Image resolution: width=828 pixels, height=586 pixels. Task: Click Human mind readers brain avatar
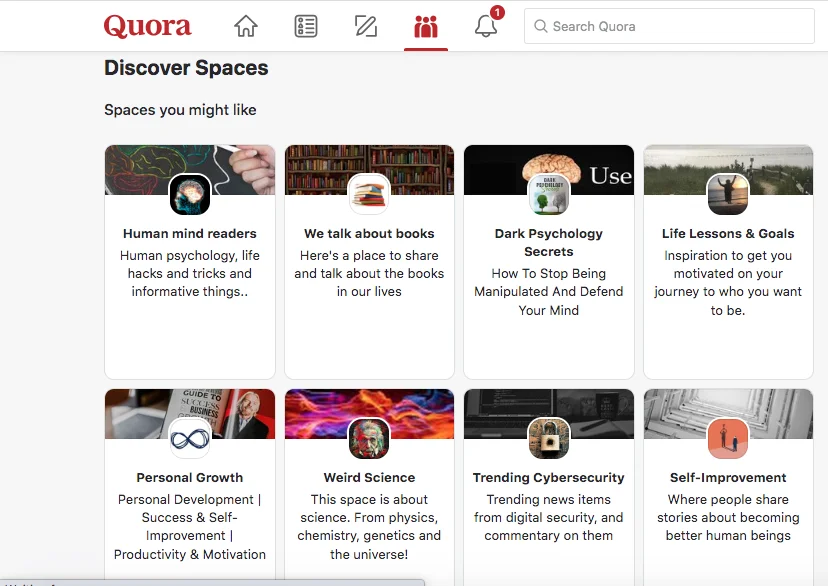[190, 194]
